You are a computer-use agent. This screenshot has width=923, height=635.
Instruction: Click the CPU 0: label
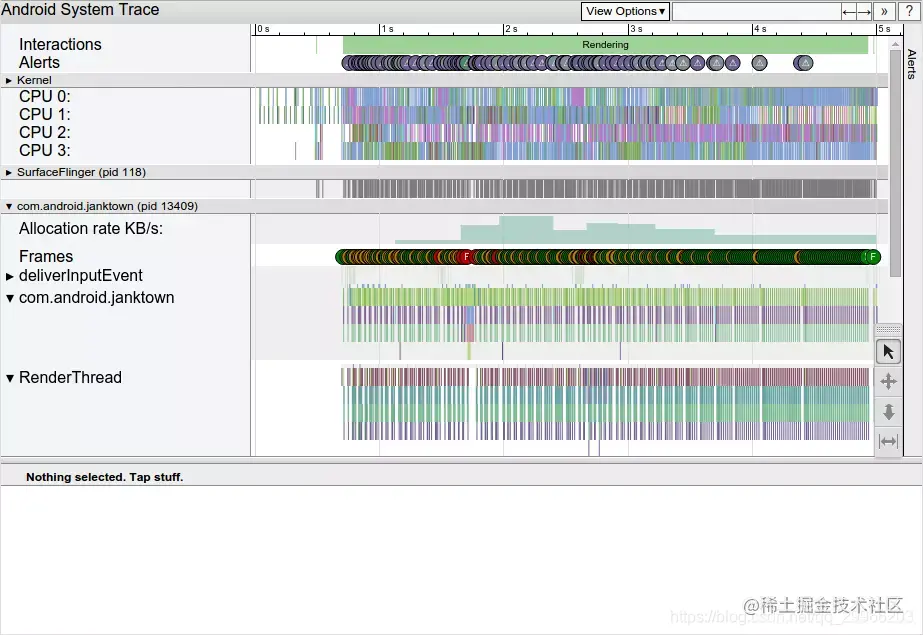(x=45, y=97)
